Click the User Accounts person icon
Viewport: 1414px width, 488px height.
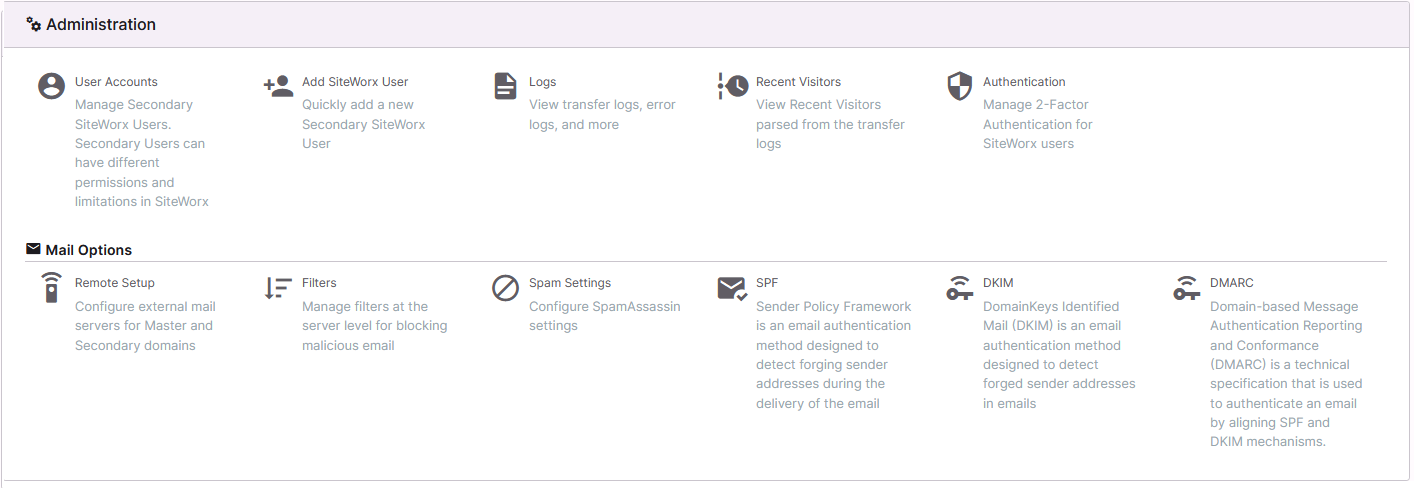click(51, 86)
